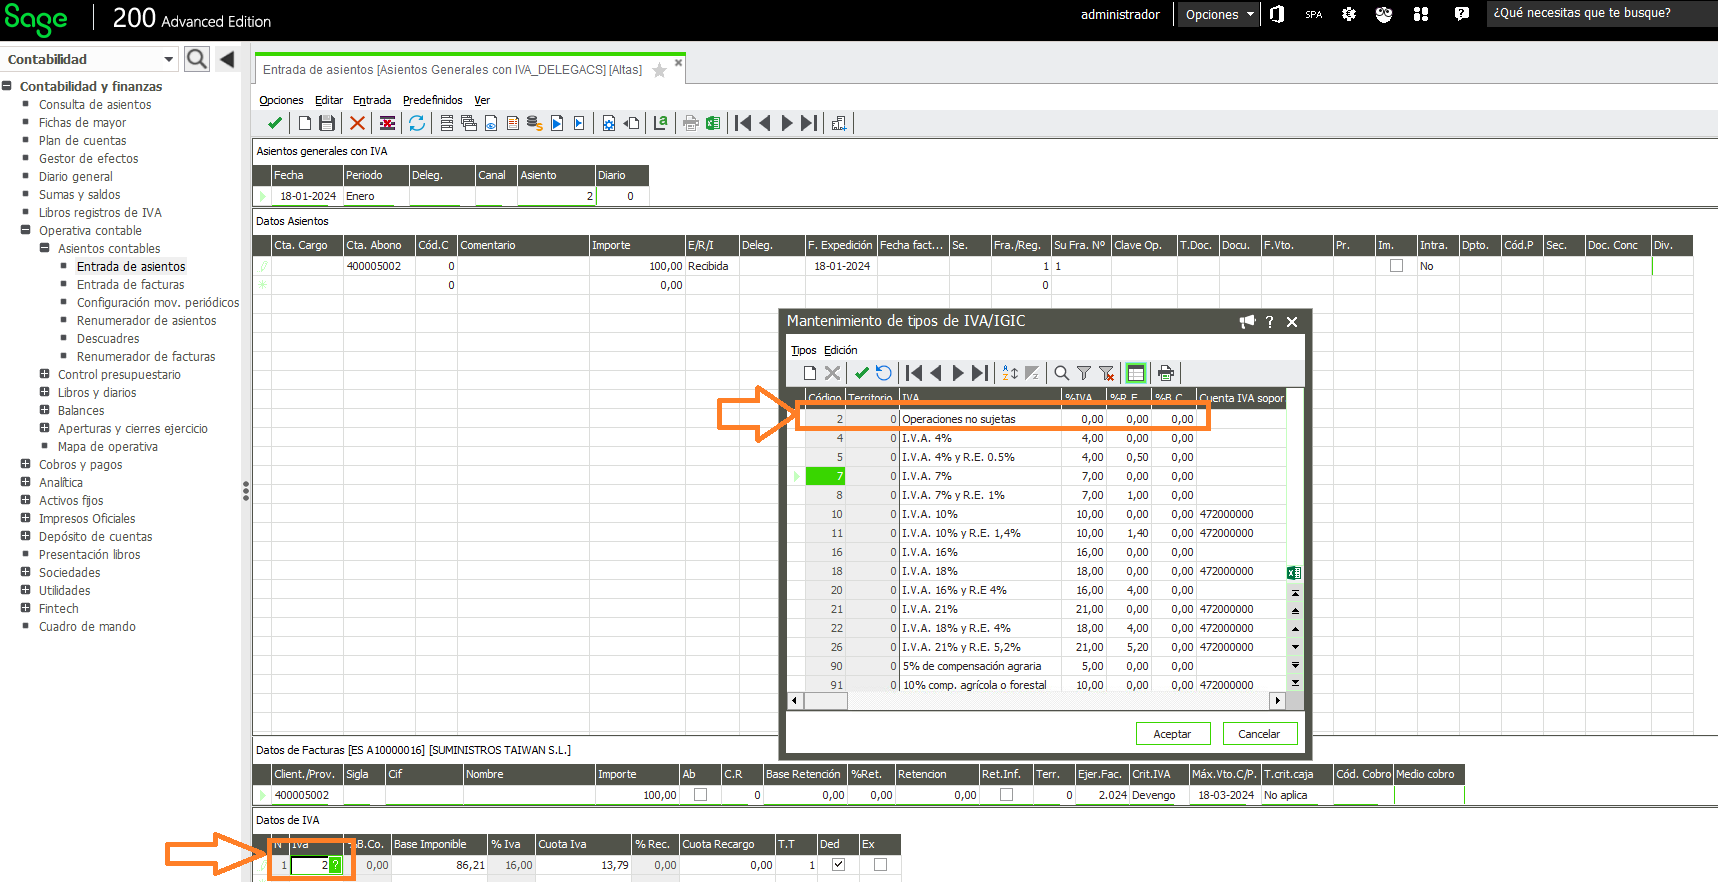Click the gray printer icon in main toolbar

[690, 123]
